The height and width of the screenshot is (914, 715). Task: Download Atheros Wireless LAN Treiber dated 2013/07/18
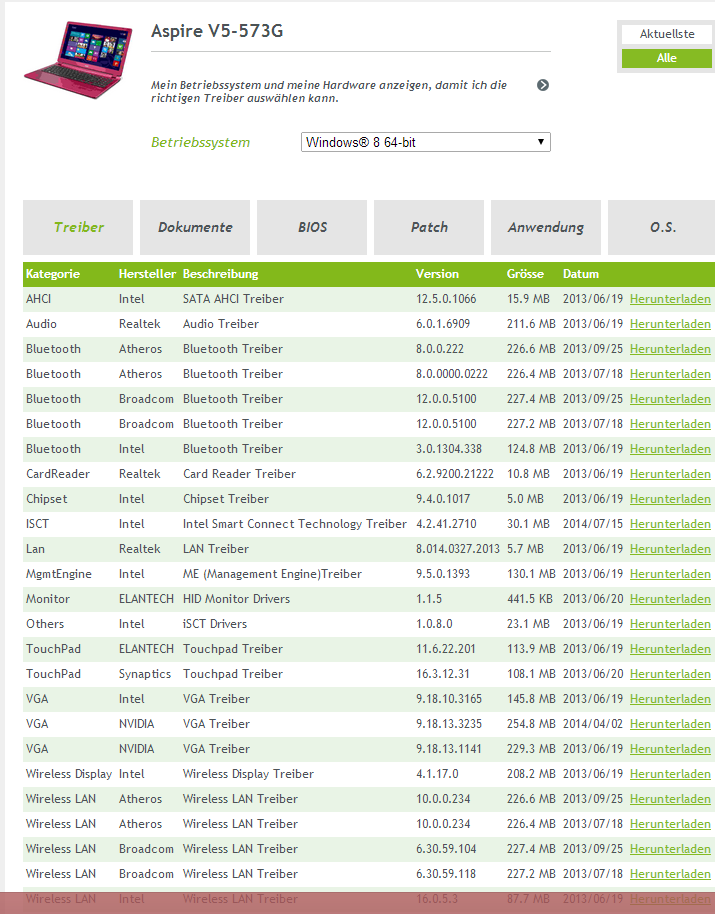click(x=670, y=824)
